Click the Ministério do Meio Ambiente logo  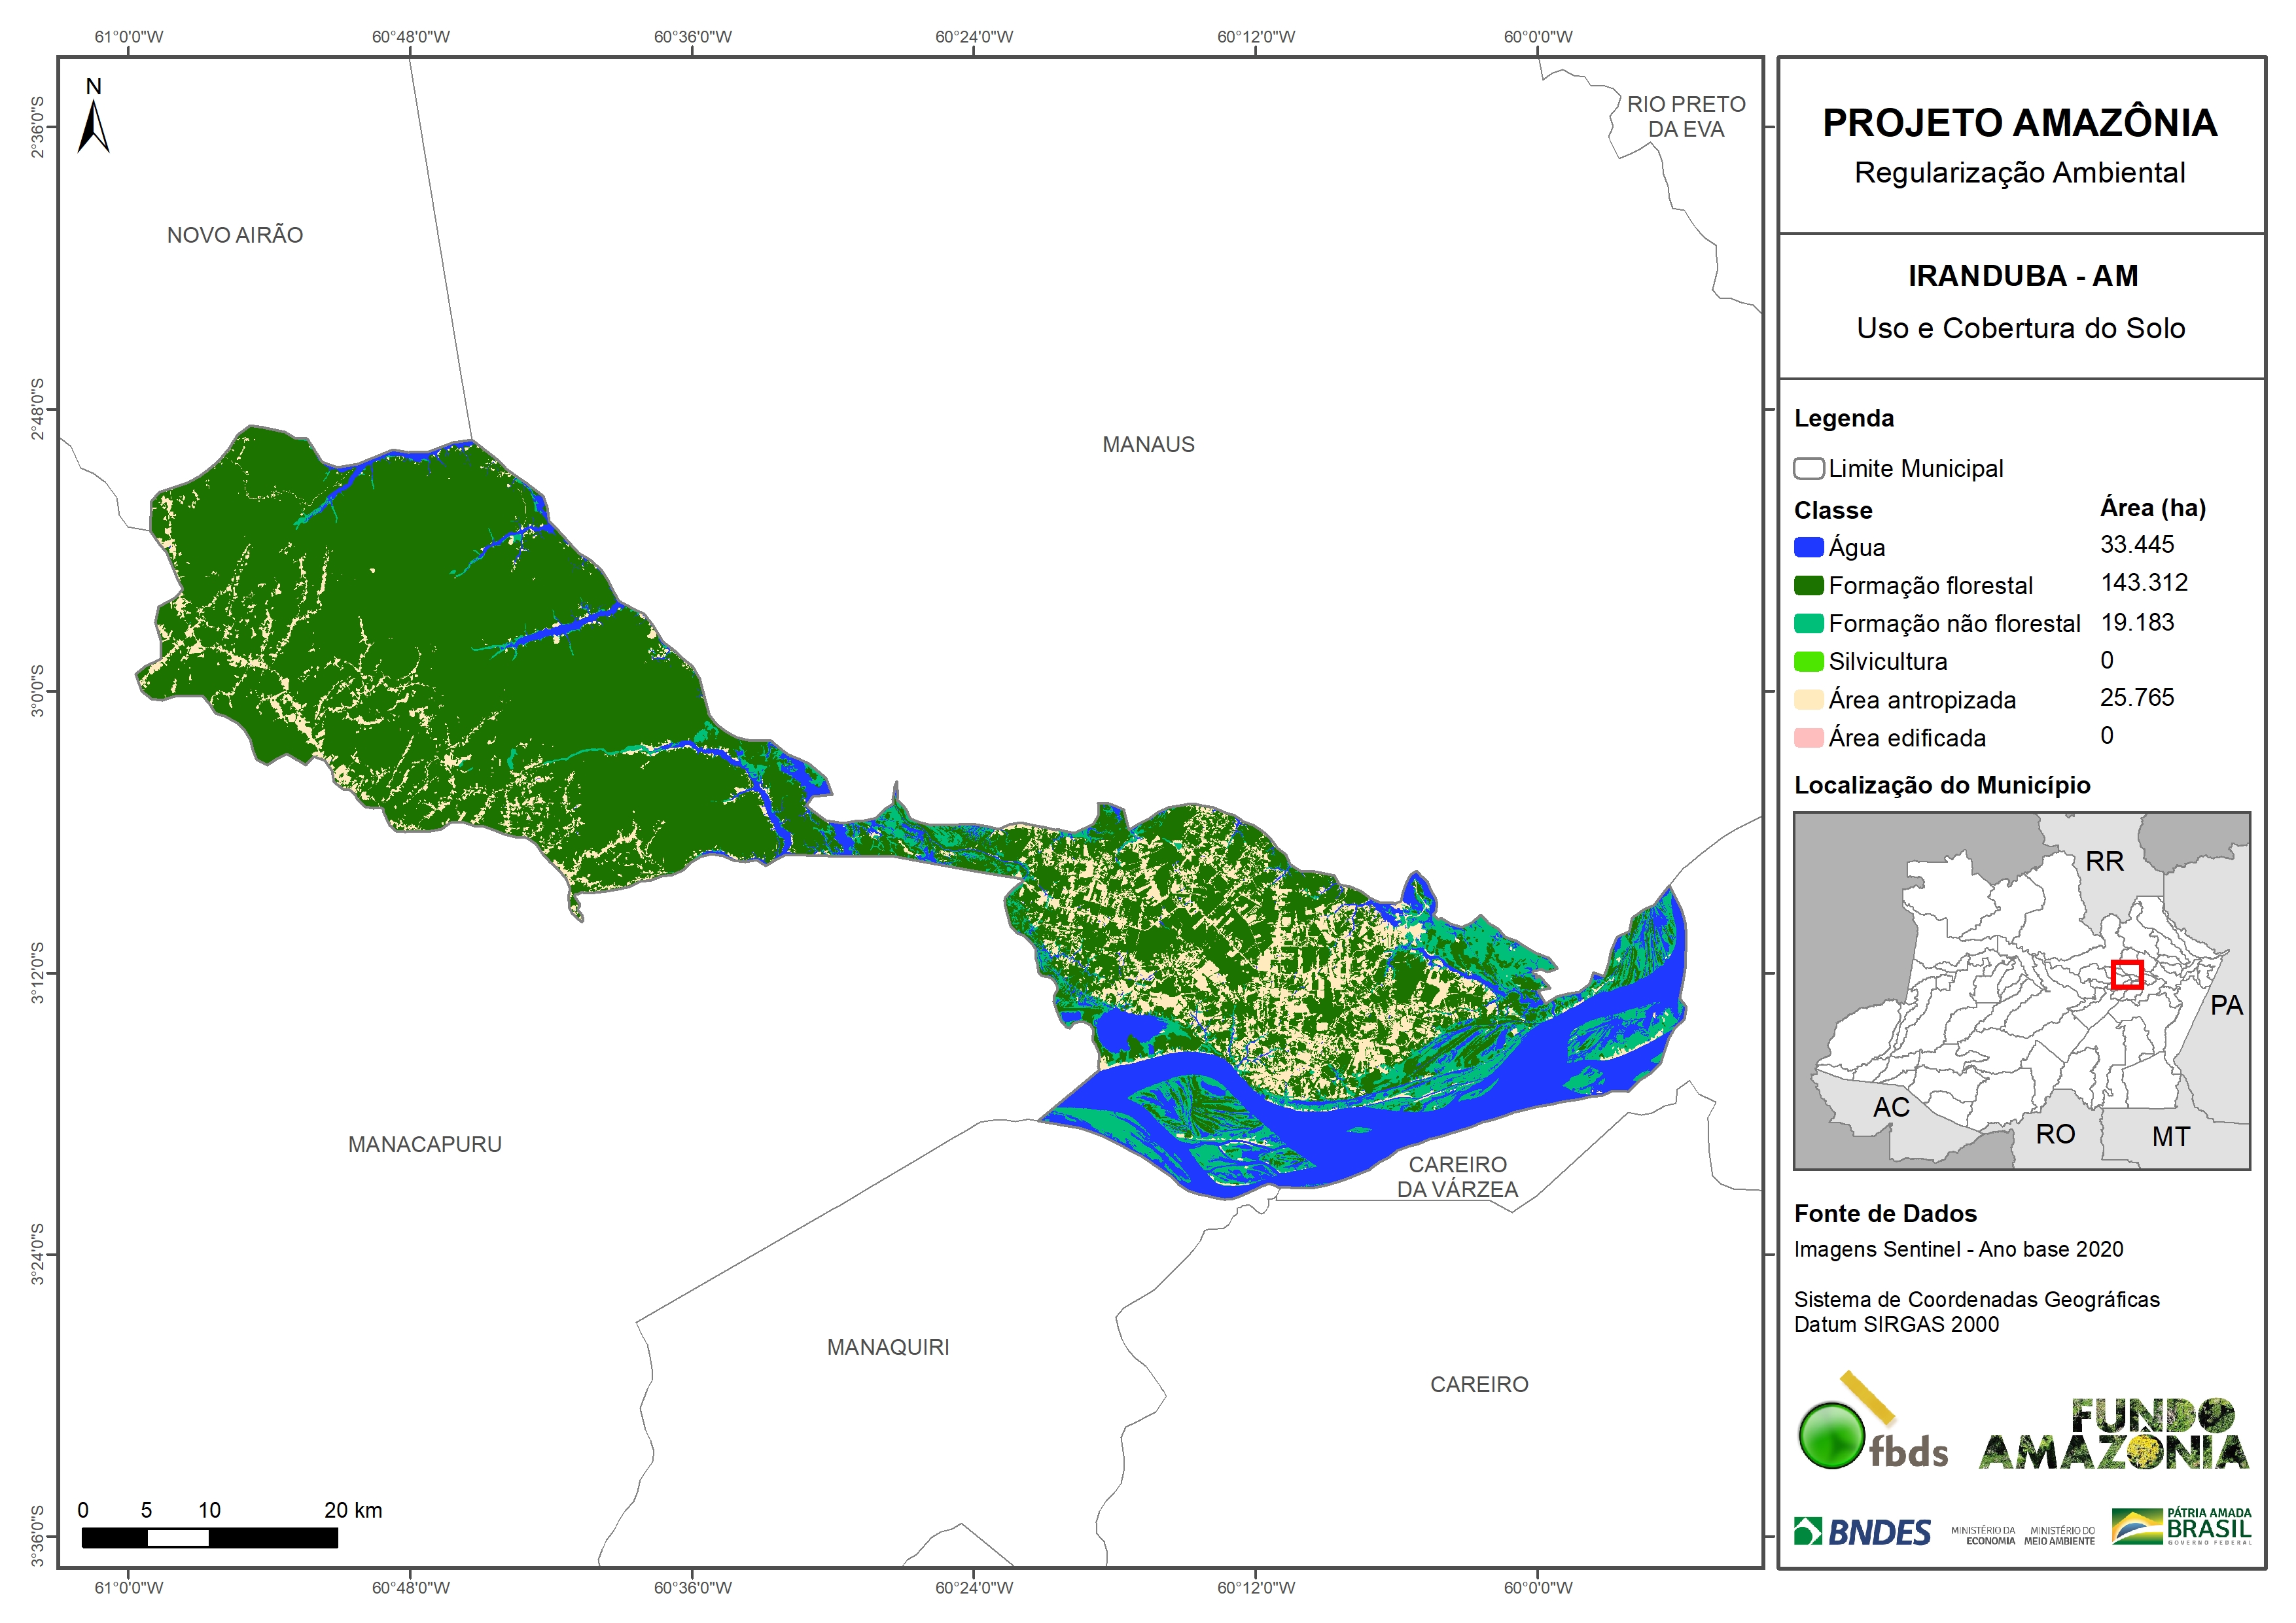pos(2059,1535)
